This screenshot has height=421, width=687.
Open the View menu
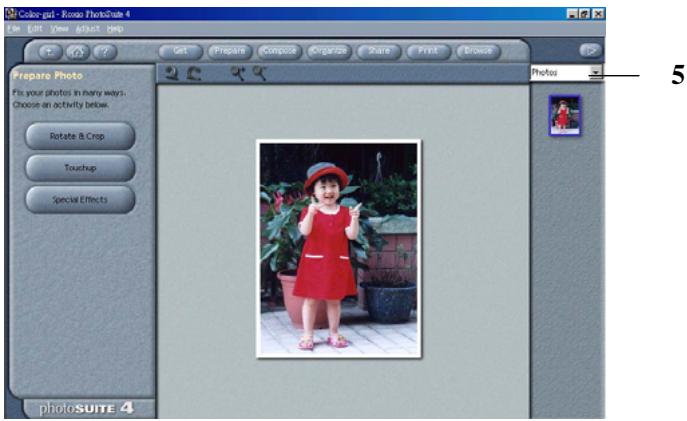coord(59,29)
